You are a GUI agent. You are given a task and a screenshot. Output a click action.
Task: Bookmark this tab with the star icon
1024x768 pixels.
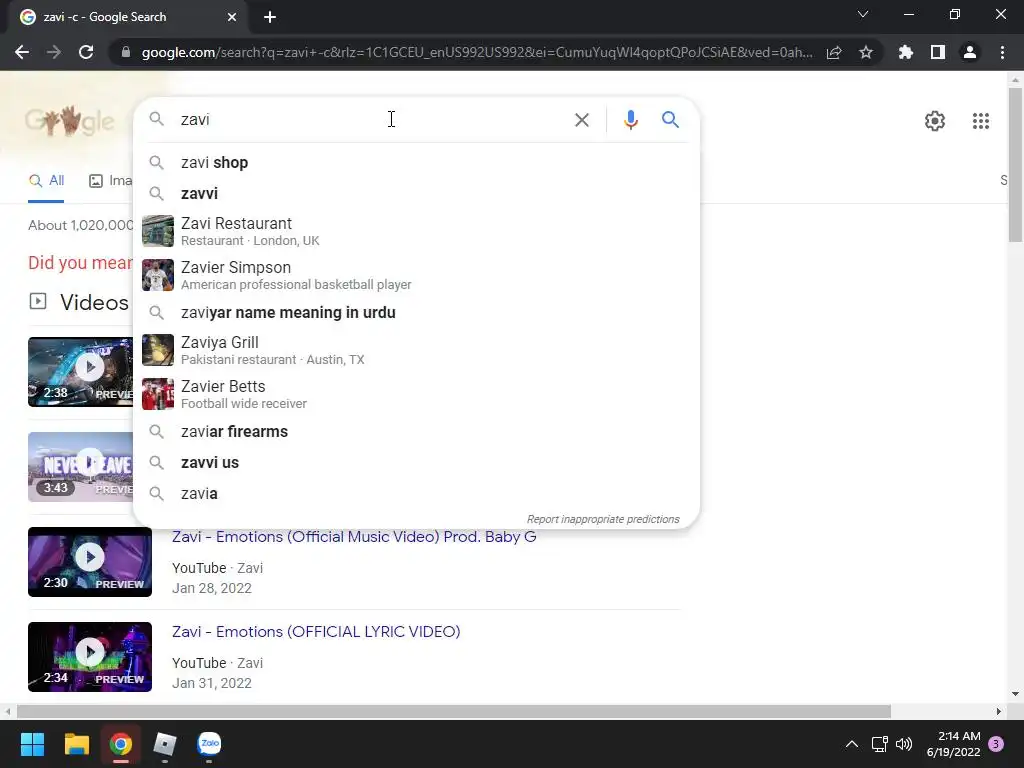(x=866, y=52)
